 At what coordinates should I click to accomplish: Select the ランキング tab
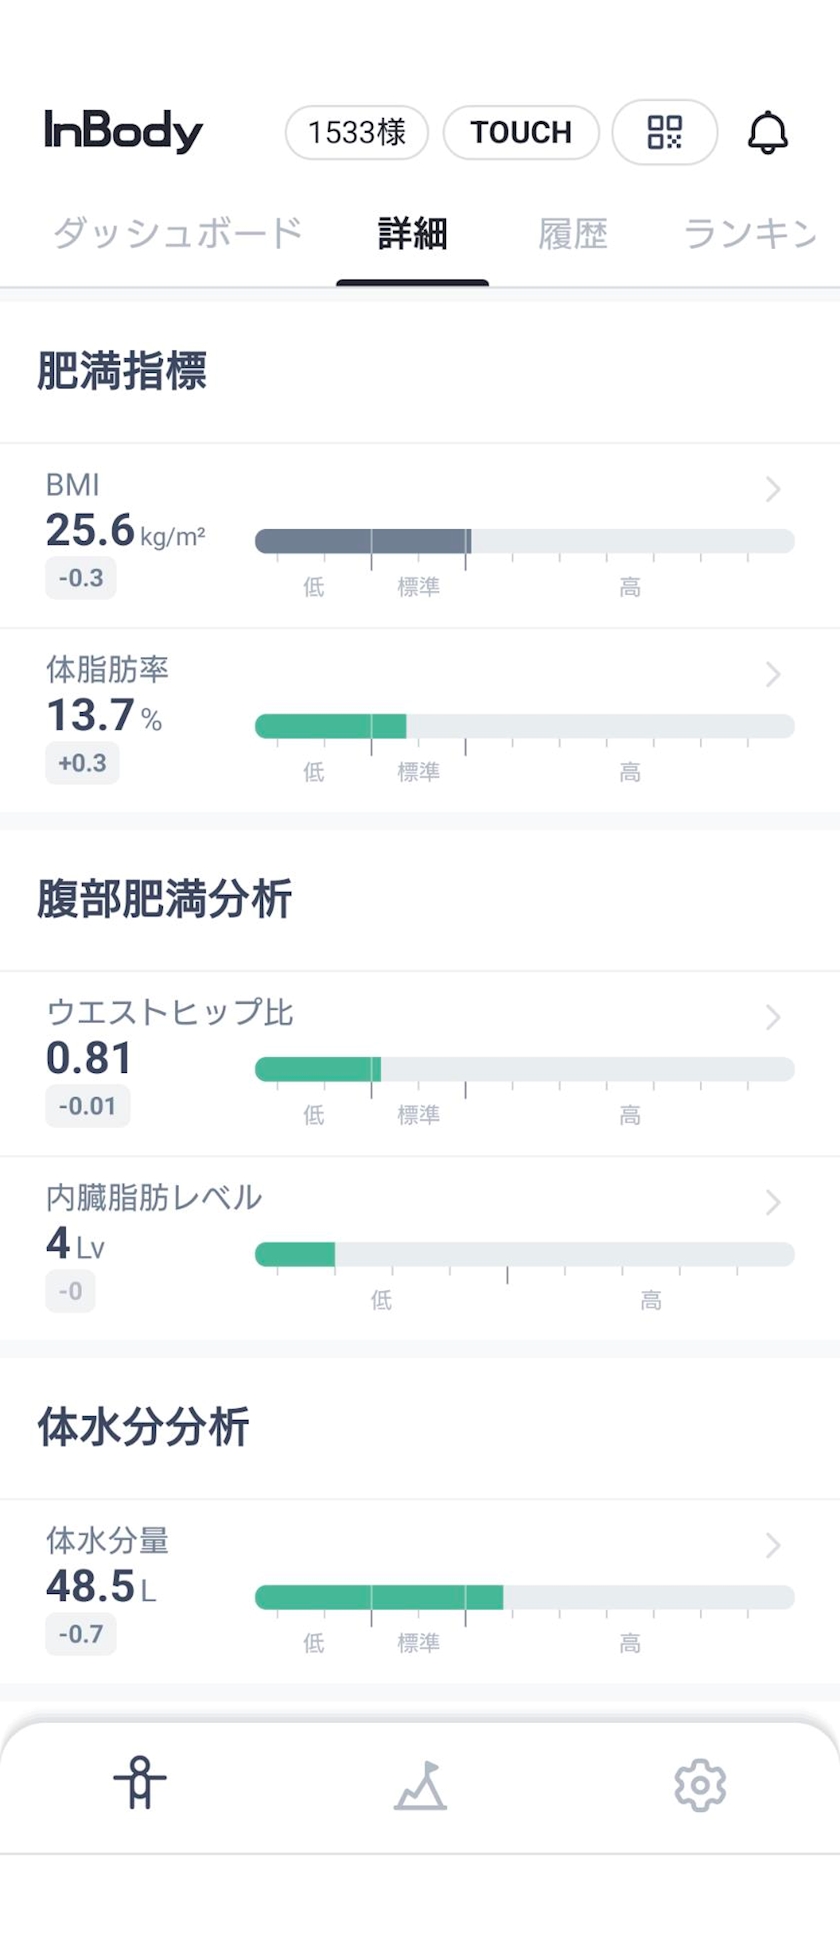tap(750, 234)
